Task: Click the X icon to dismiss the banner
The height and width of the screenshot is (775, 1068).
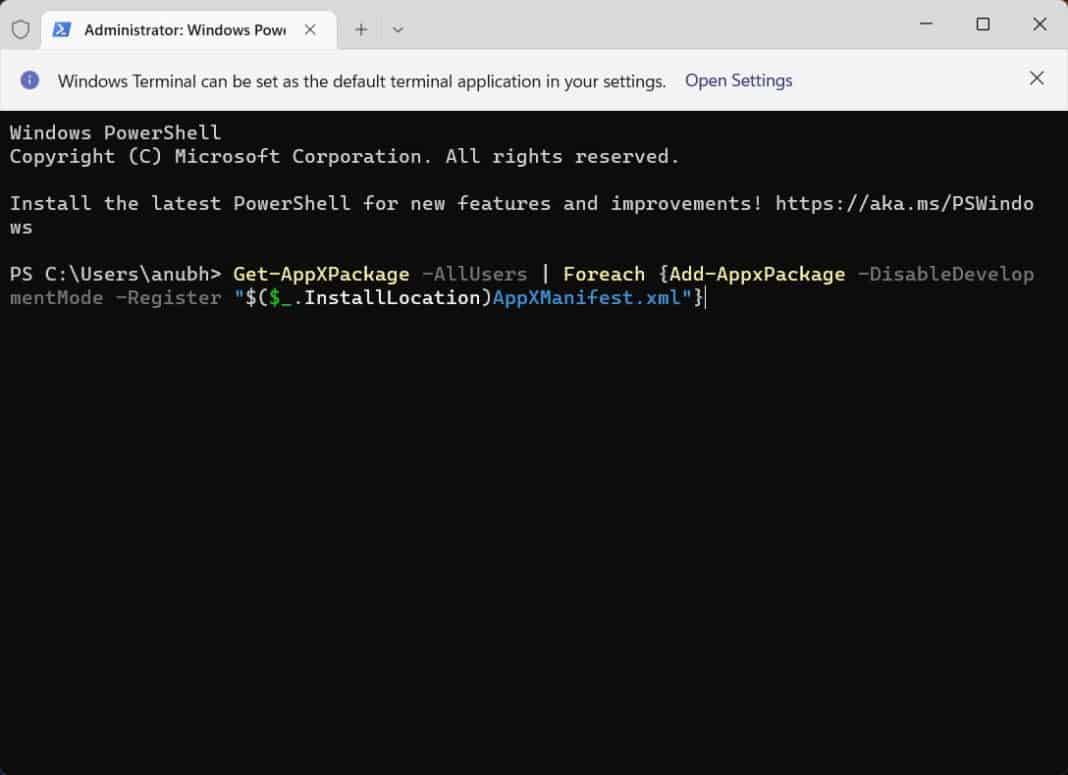Action: point(1037,78)
